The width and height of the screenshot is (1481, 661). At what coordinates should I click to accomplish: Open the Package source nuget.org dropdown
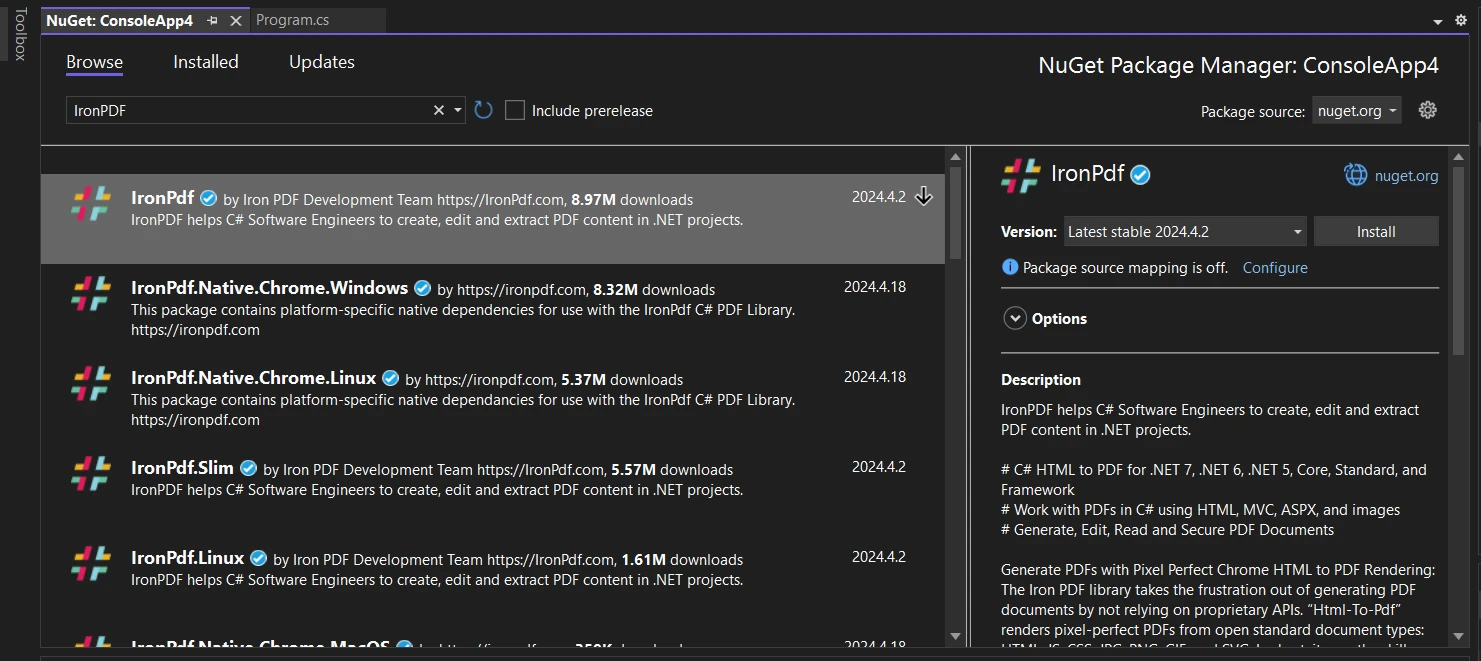(1356, 111)
